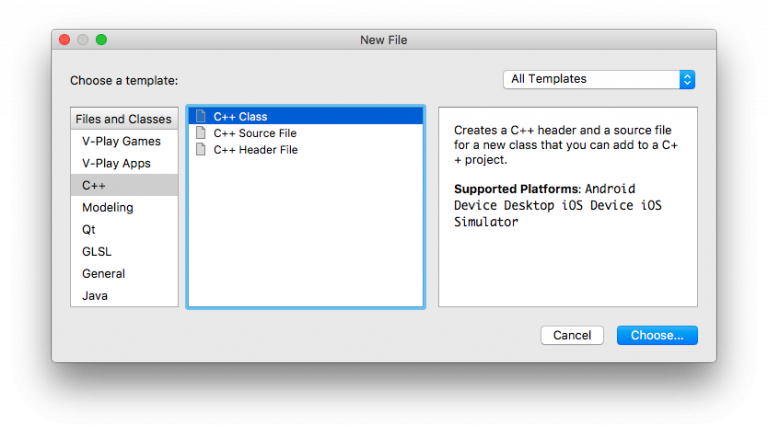
Task: Select the C++ category
Action: click(124, 185)
